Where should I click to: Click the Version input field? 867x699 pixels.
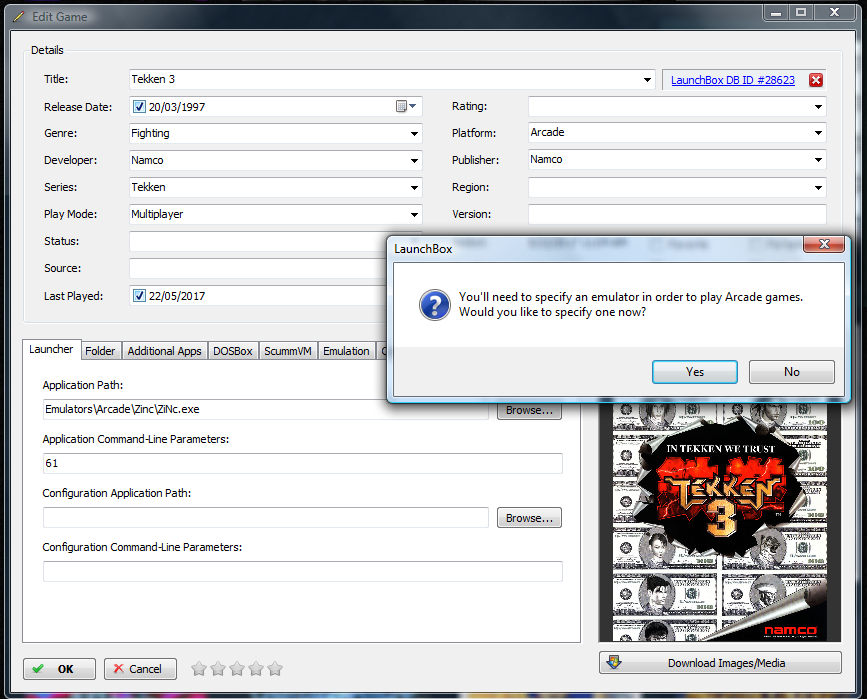677,214
